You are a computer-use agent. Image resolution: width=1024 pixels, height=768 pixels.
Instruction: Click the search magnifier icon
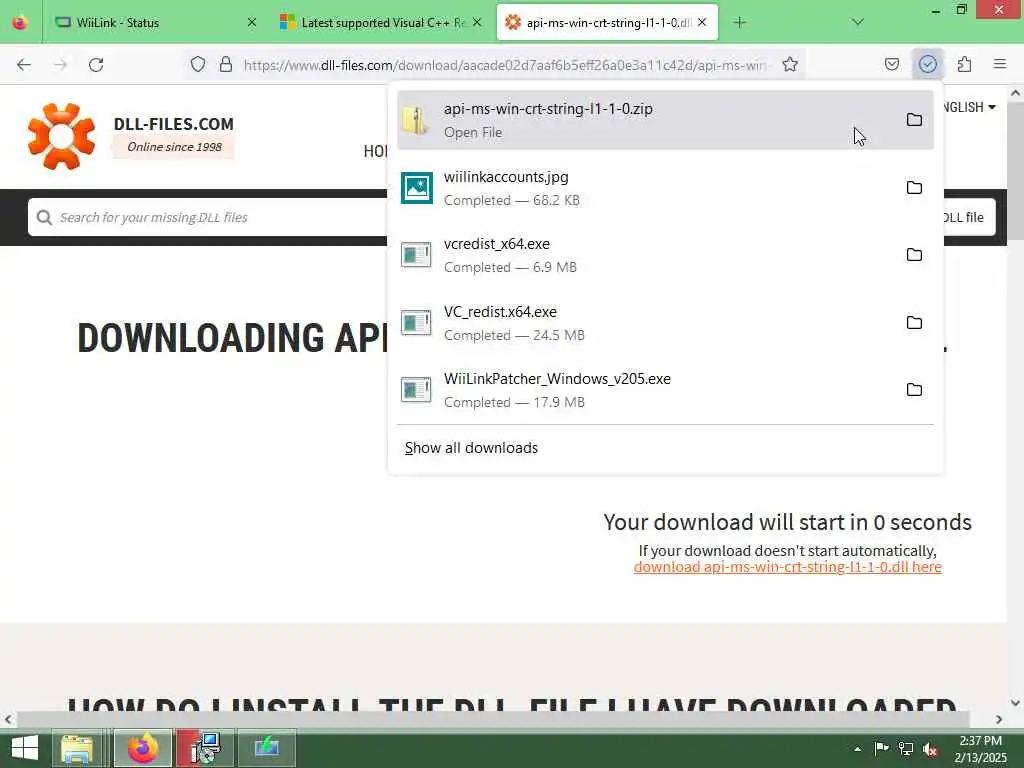44,217
